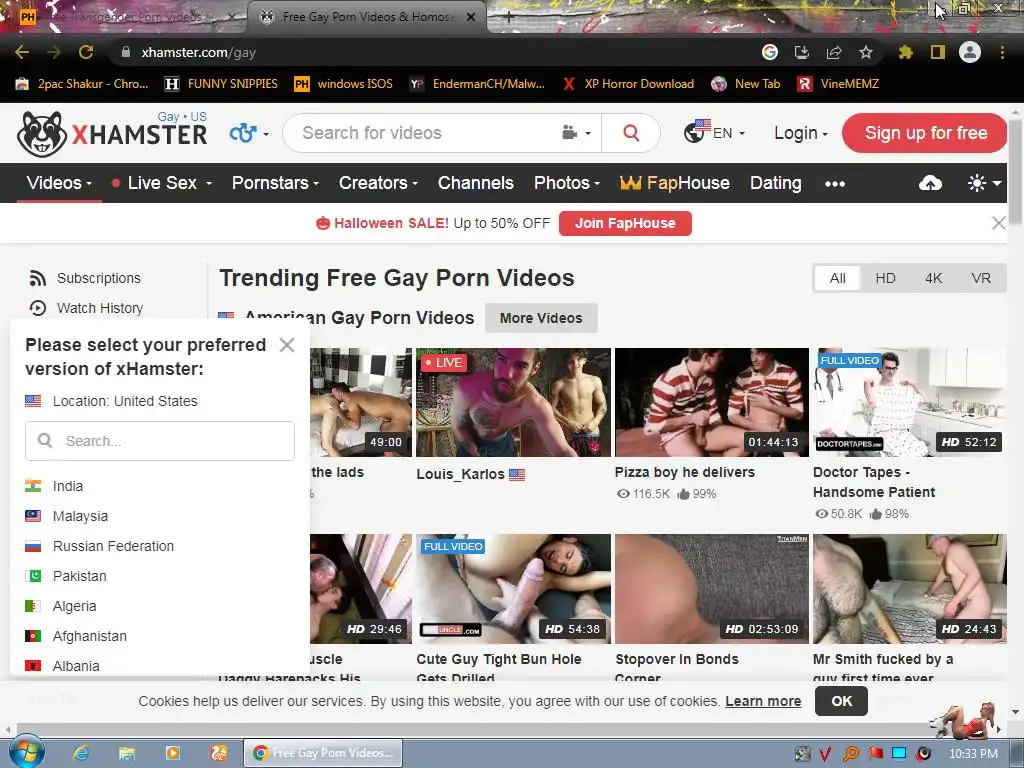Open the Channels nav item
The image size is (1024, 768).
click(475, 184)
